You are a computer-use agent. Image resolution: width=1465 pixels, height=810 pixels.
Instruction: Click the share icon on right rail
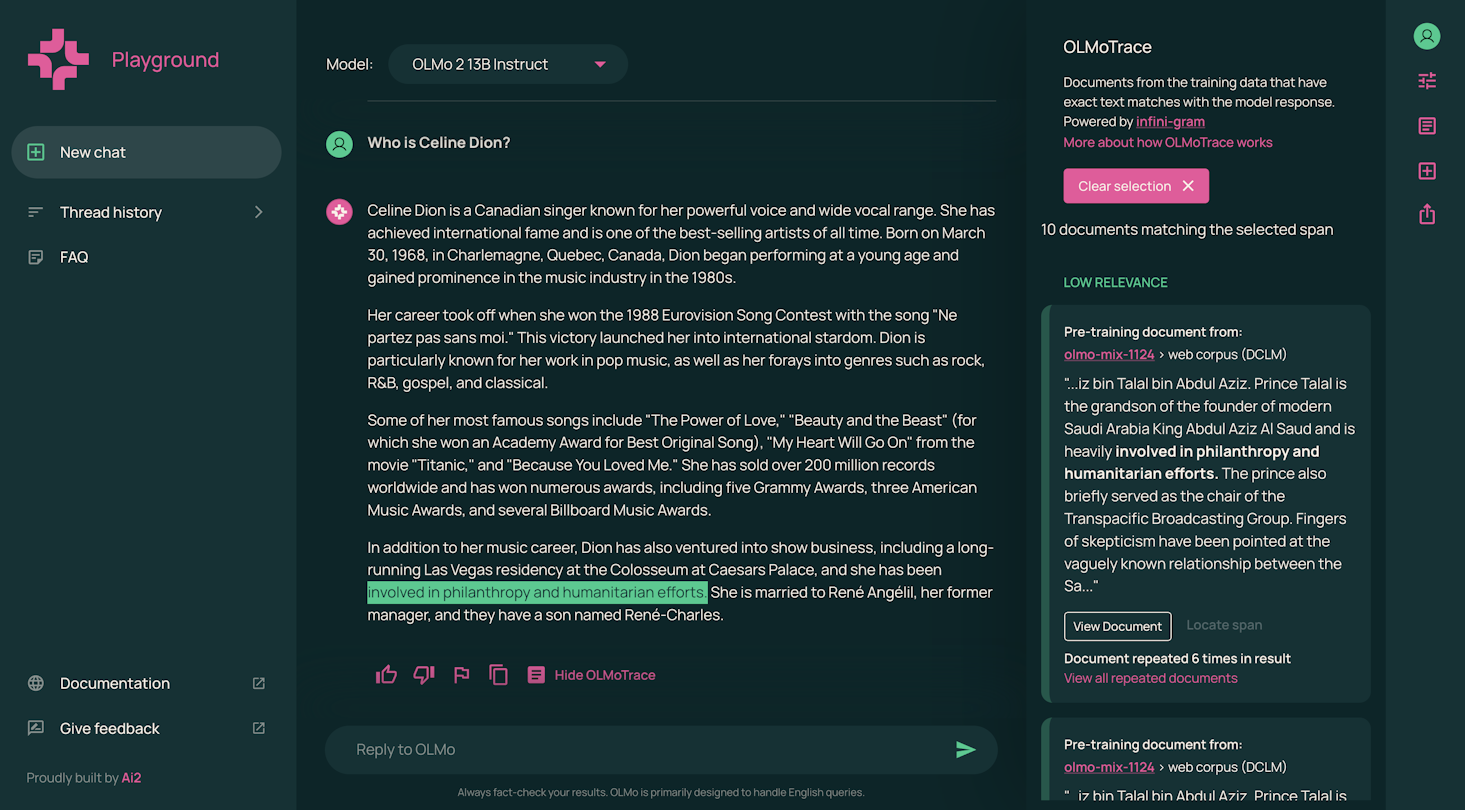pyautogui.click(x=1427, y=214)
